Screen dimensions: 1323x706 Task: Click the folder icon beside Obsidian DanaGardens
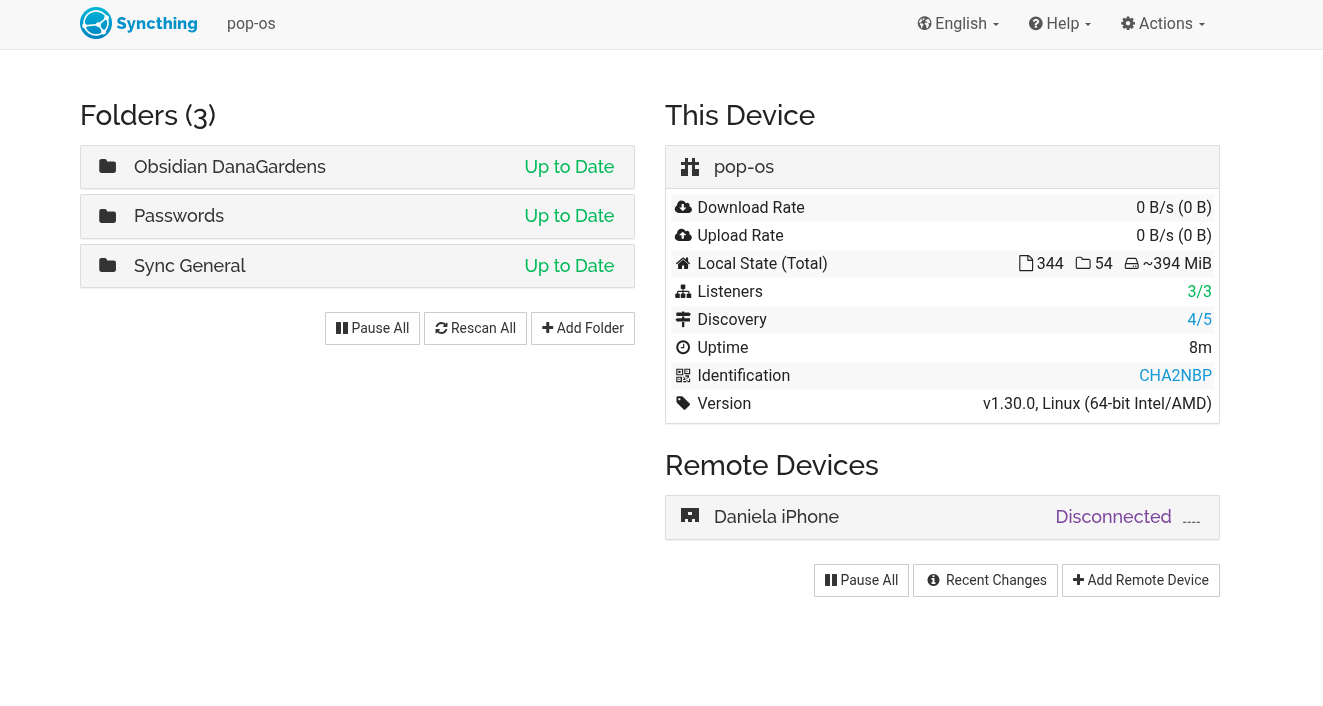coord(108,167)
